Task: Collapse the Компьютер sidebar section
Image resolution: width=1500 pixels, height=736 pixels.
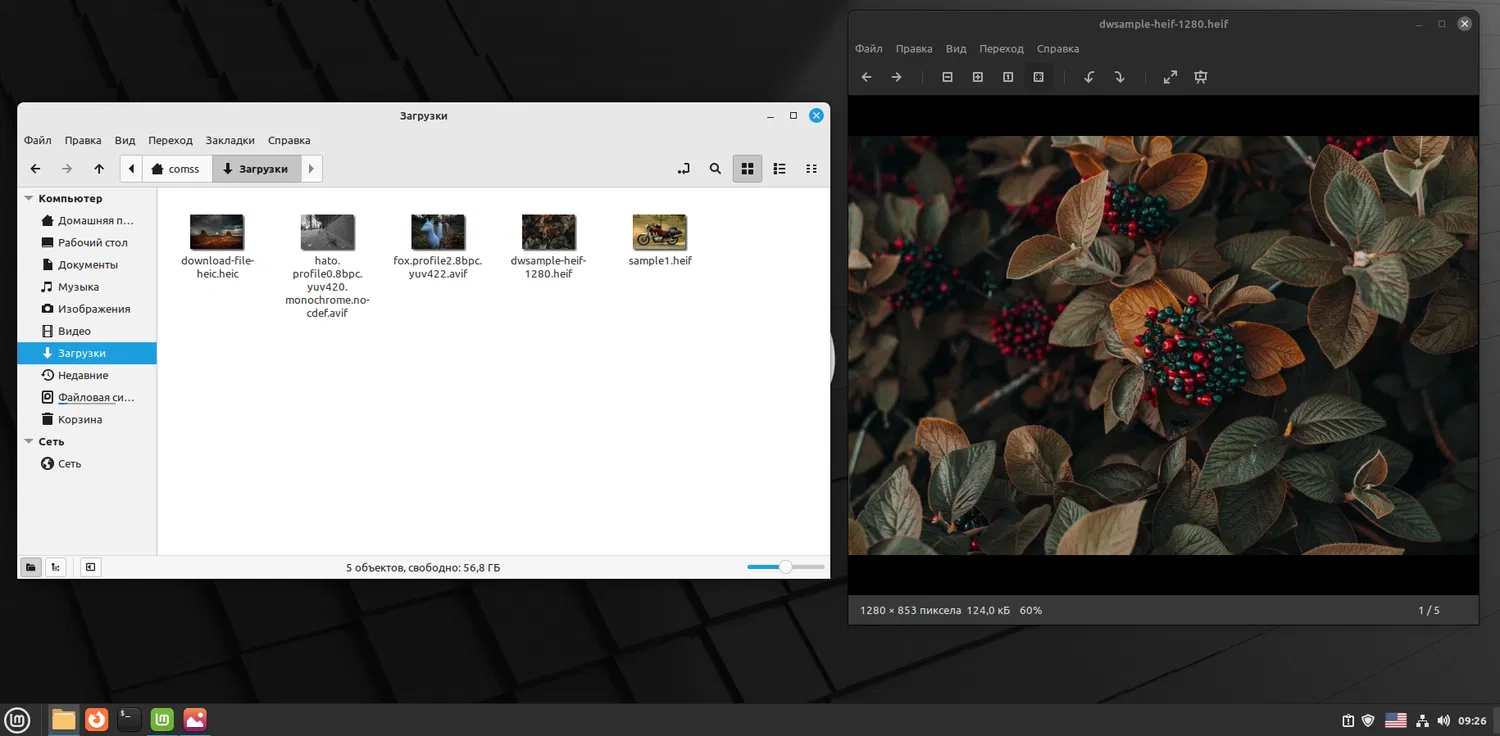Action: 29,199
